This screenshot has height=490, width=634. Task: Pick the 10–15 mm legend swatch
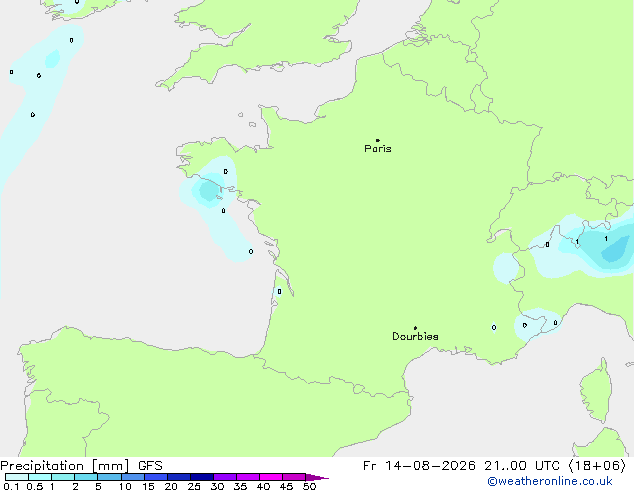point(133,477)
